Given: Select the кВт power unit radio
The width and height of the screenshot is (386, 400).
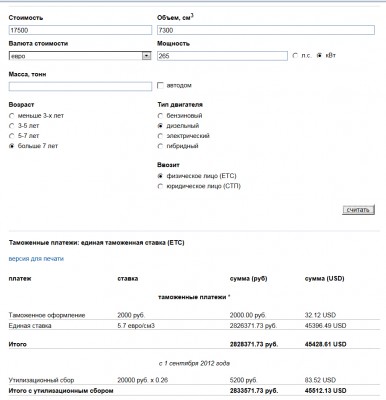Looking at the screenshot, I should (319, 56).
